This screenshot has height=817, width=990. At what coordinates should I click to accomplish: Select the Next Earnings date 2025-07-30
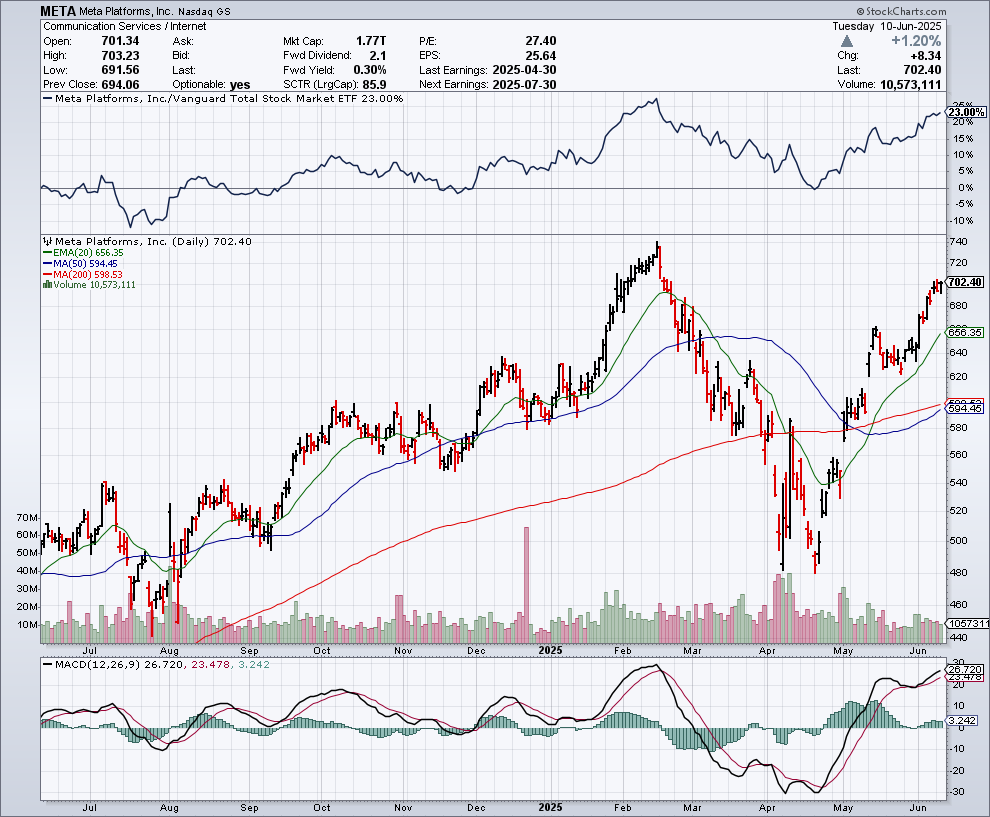(x=524, y=85)
